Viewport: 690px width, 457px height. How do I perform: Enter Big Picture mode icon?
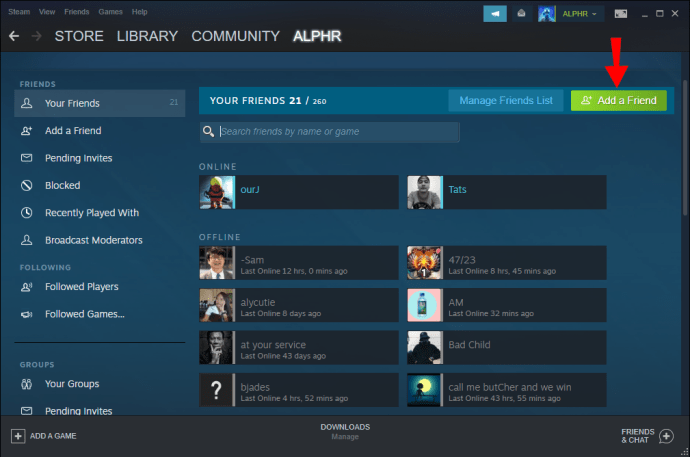621,14
